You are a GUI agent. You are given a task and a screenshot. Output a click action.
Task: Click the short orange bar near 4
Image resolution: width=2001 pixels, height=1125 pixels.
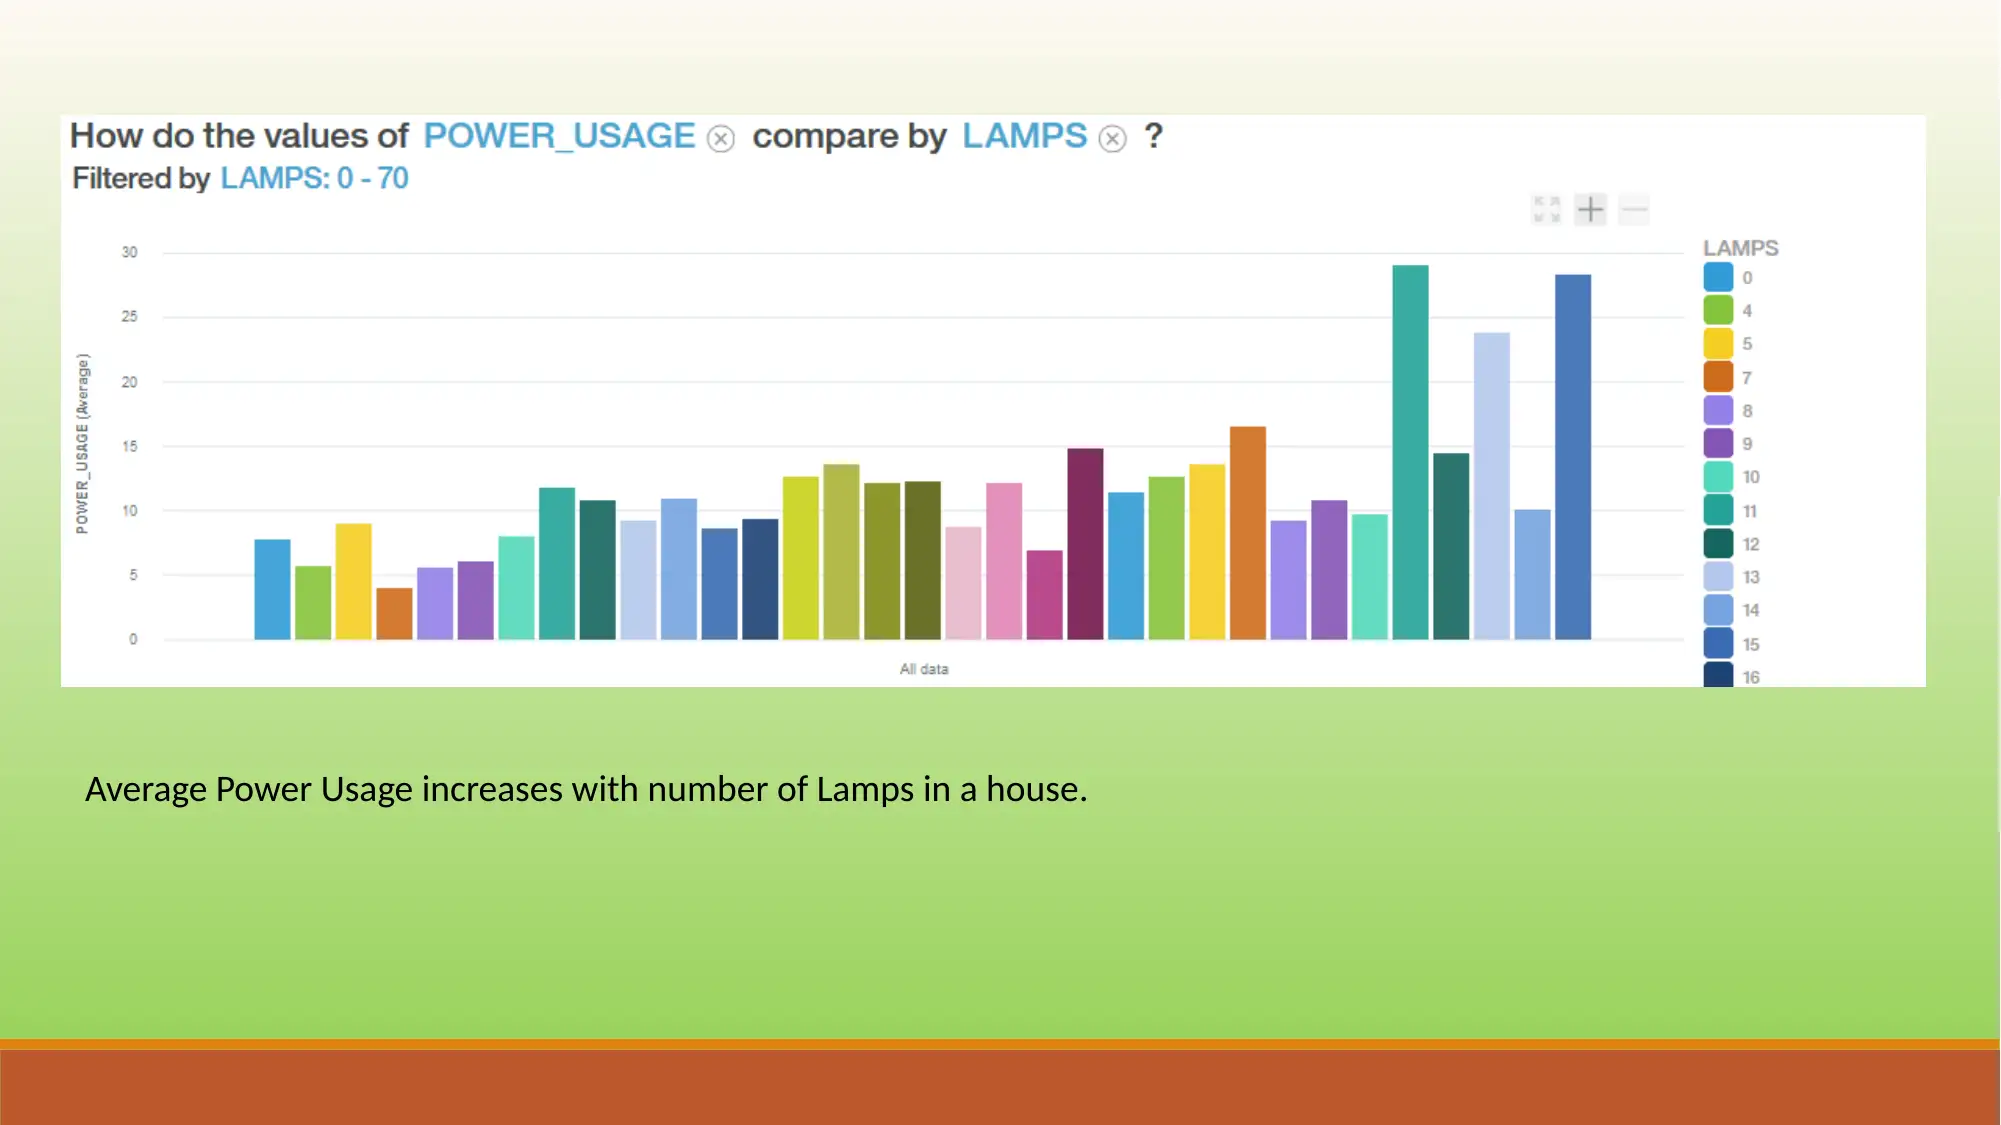point(394,613)
